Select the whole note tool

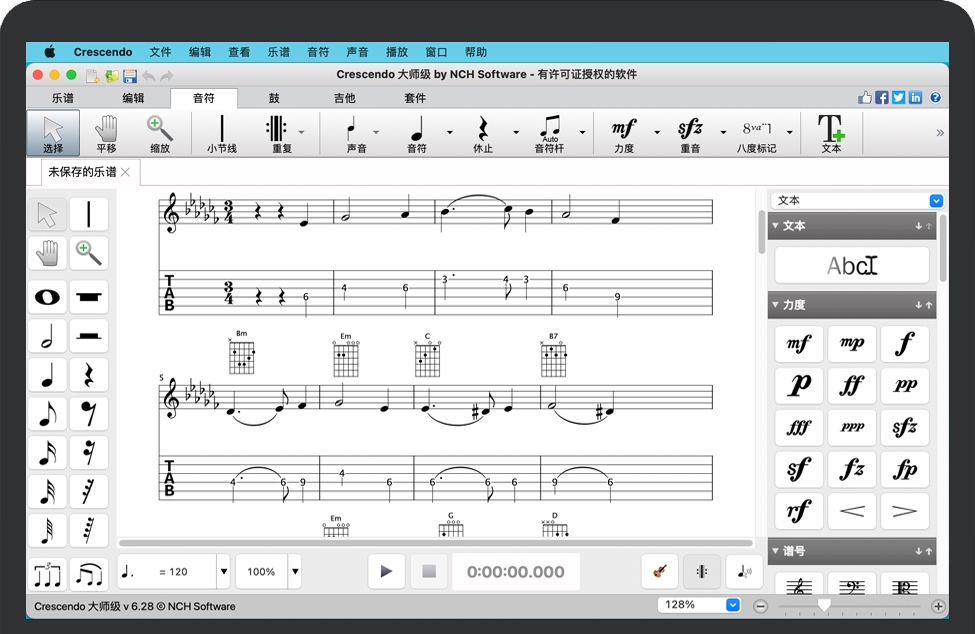47,297
